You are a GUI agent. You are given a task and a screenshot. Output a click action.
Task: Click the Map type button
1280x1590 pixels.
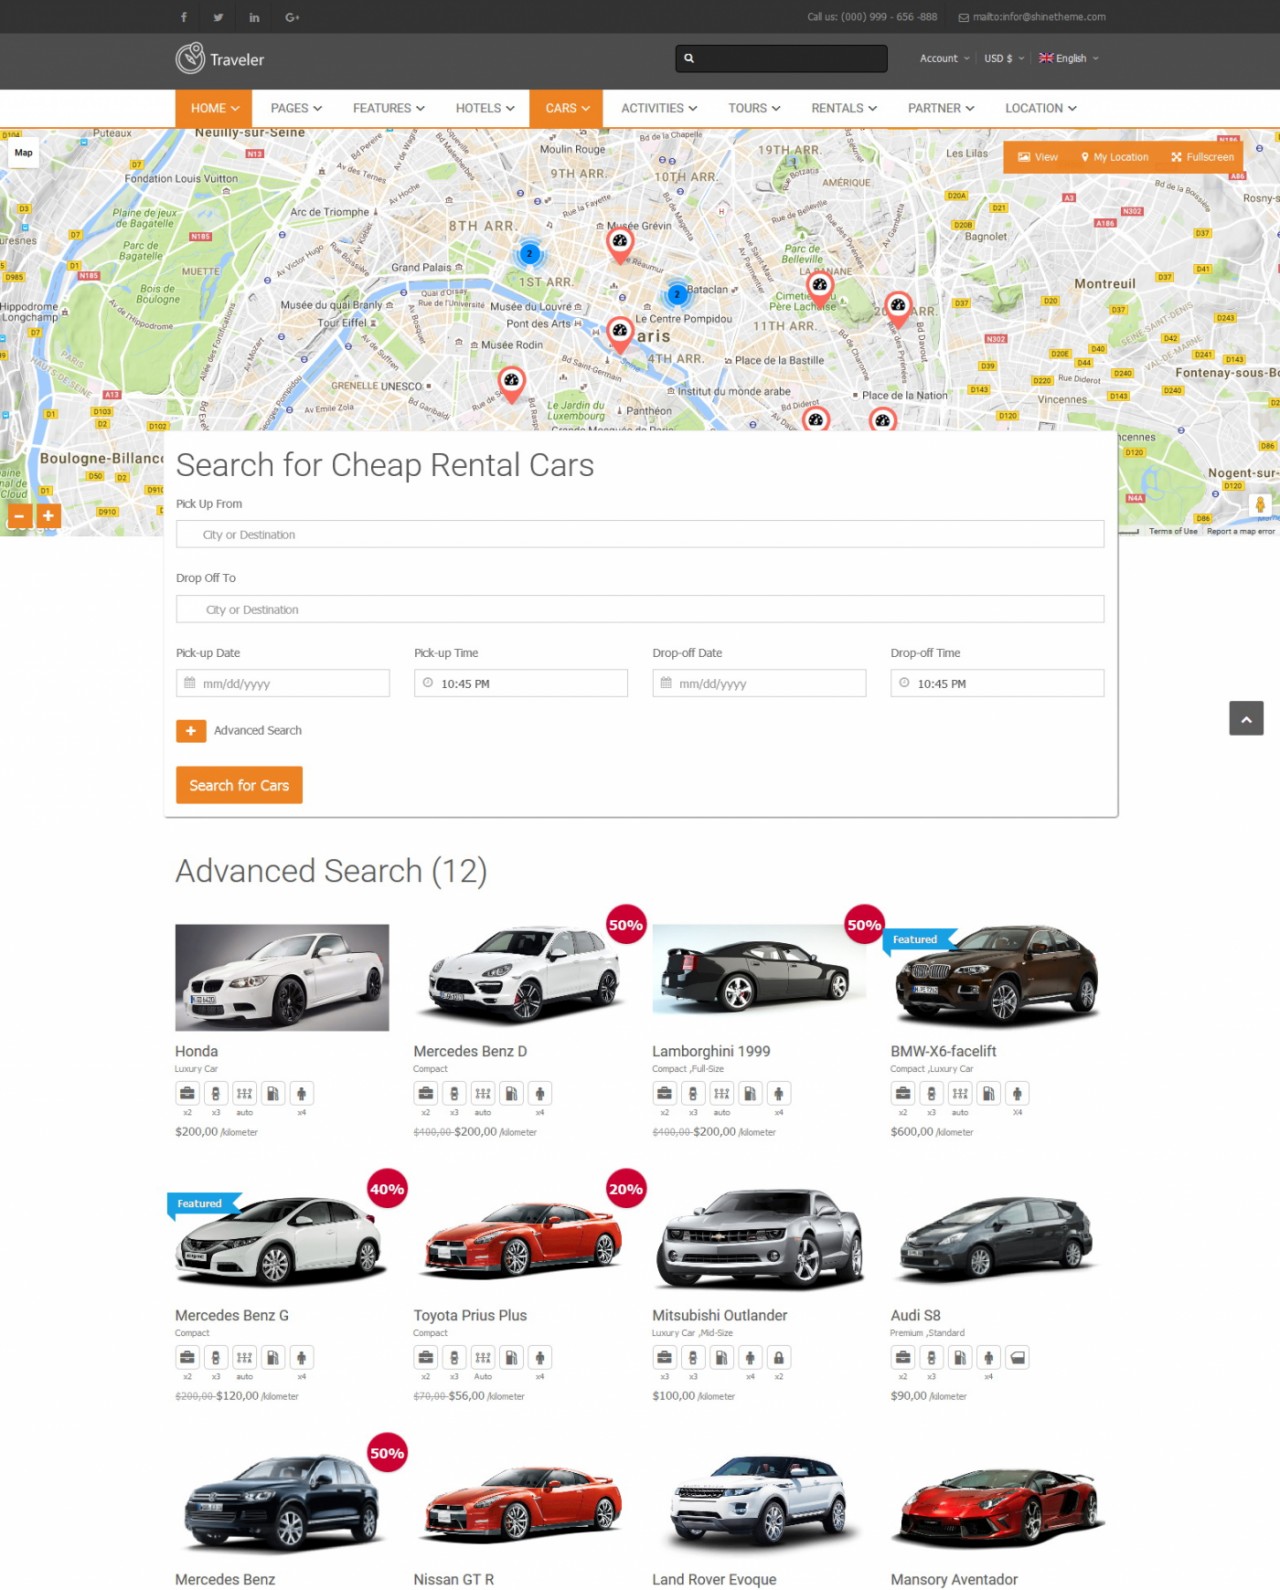point(23,153)
